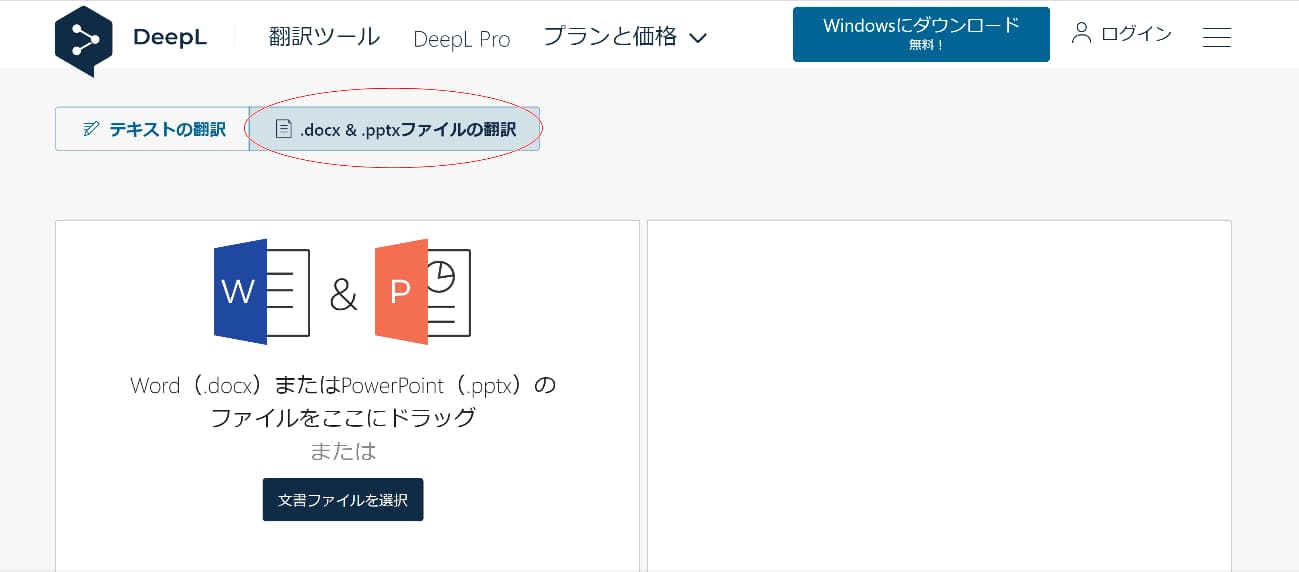Select .docx & .pptxファイルの翻訳 tab

click(394, 129)
